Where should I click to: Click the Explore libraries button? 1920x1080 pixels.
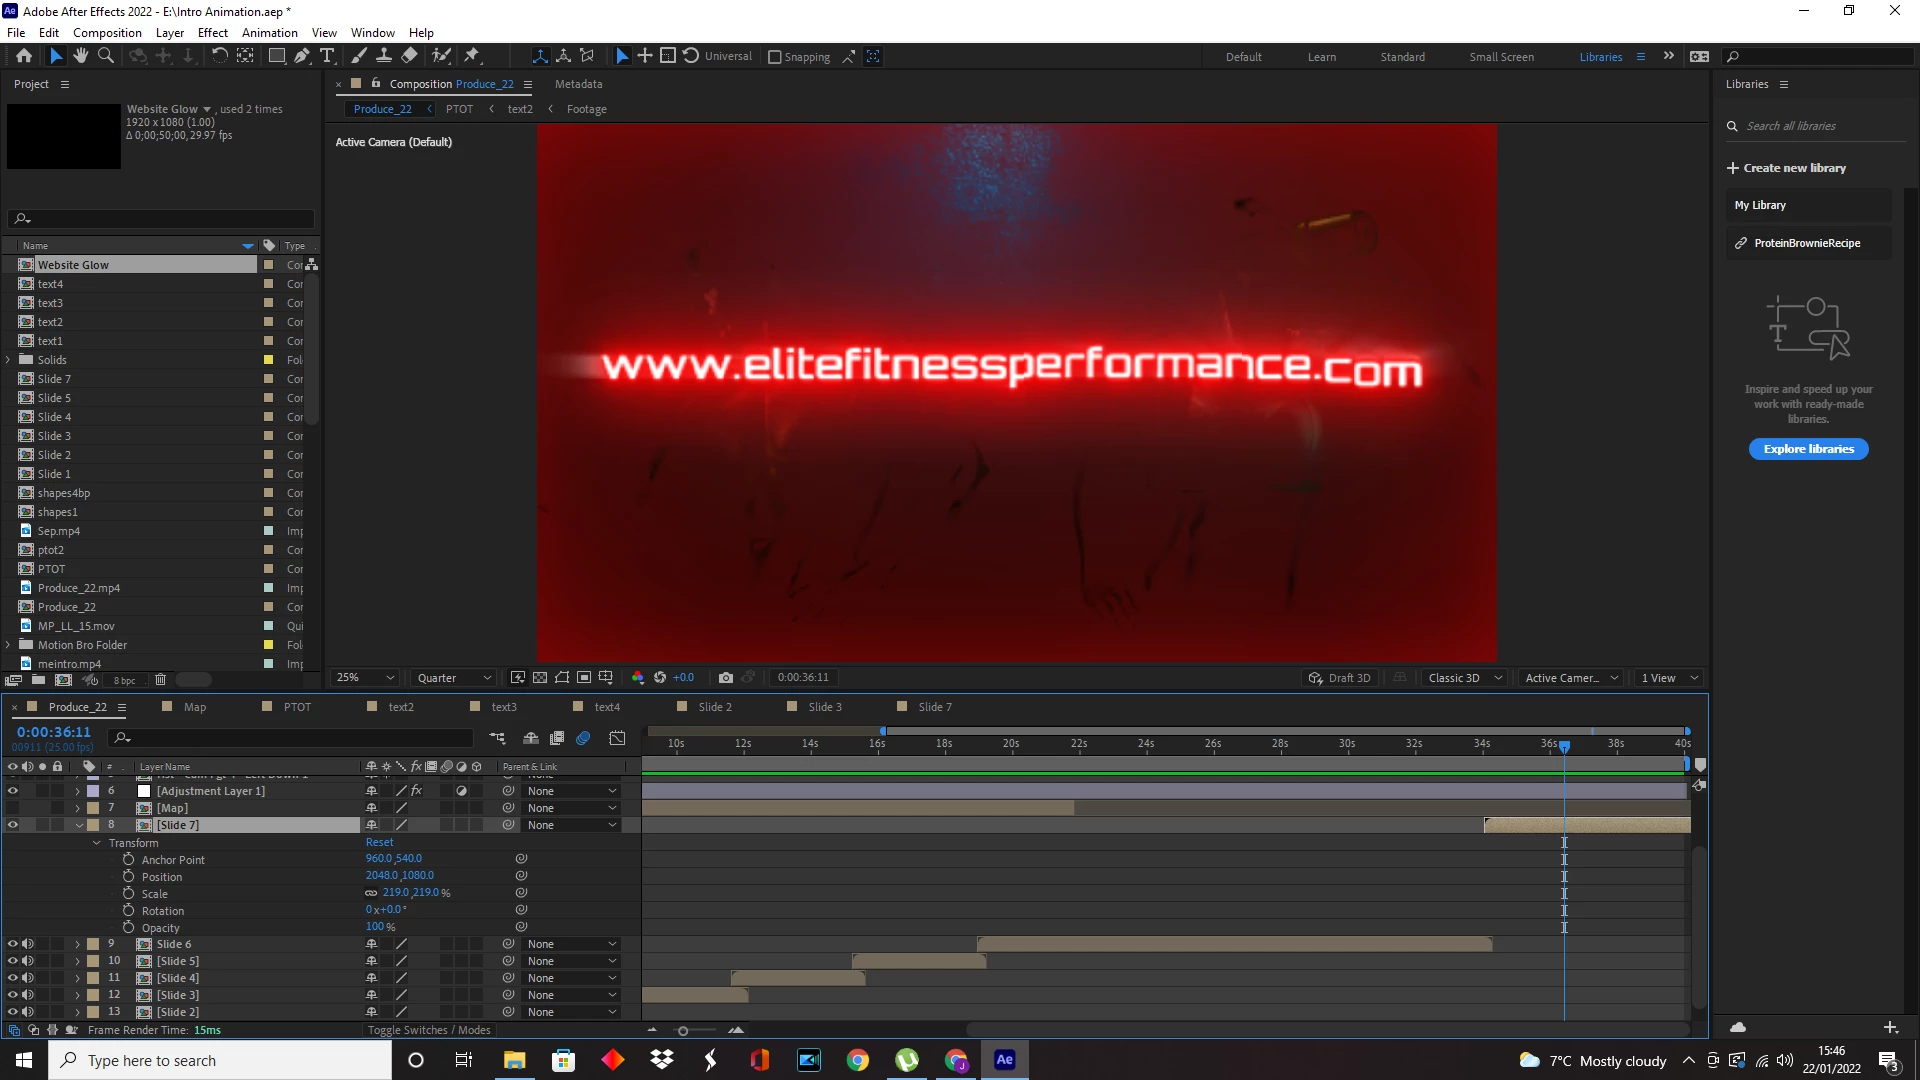[x=1808, y=449]
